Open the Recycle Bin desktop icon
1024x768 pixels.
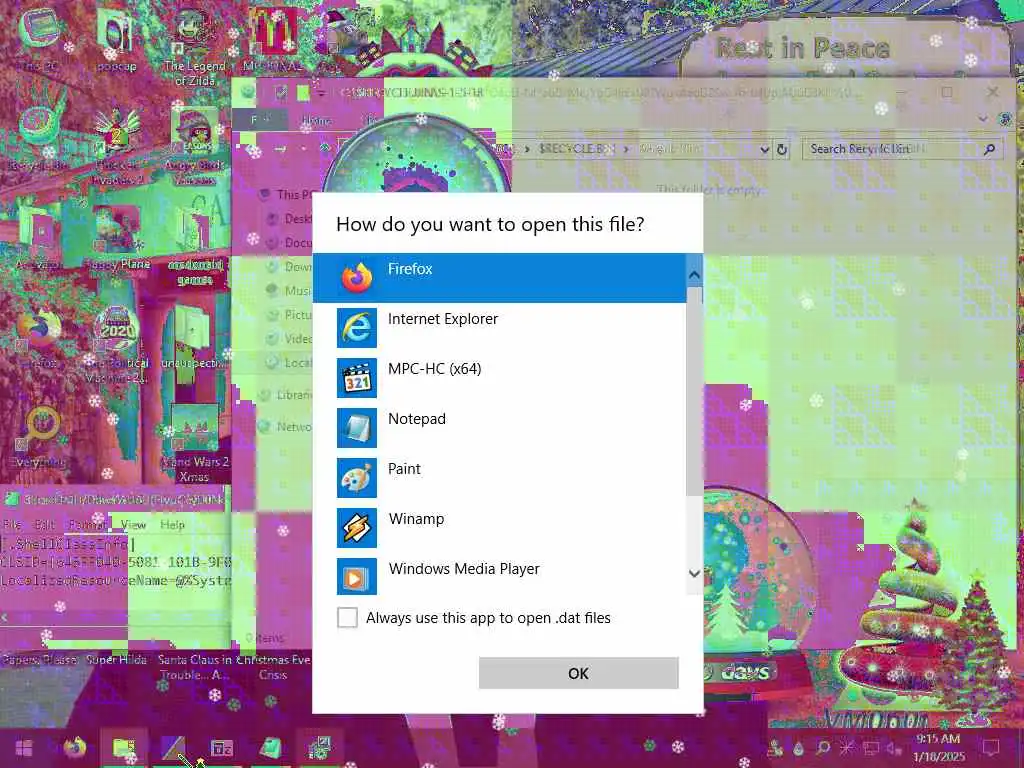(39, 138)
